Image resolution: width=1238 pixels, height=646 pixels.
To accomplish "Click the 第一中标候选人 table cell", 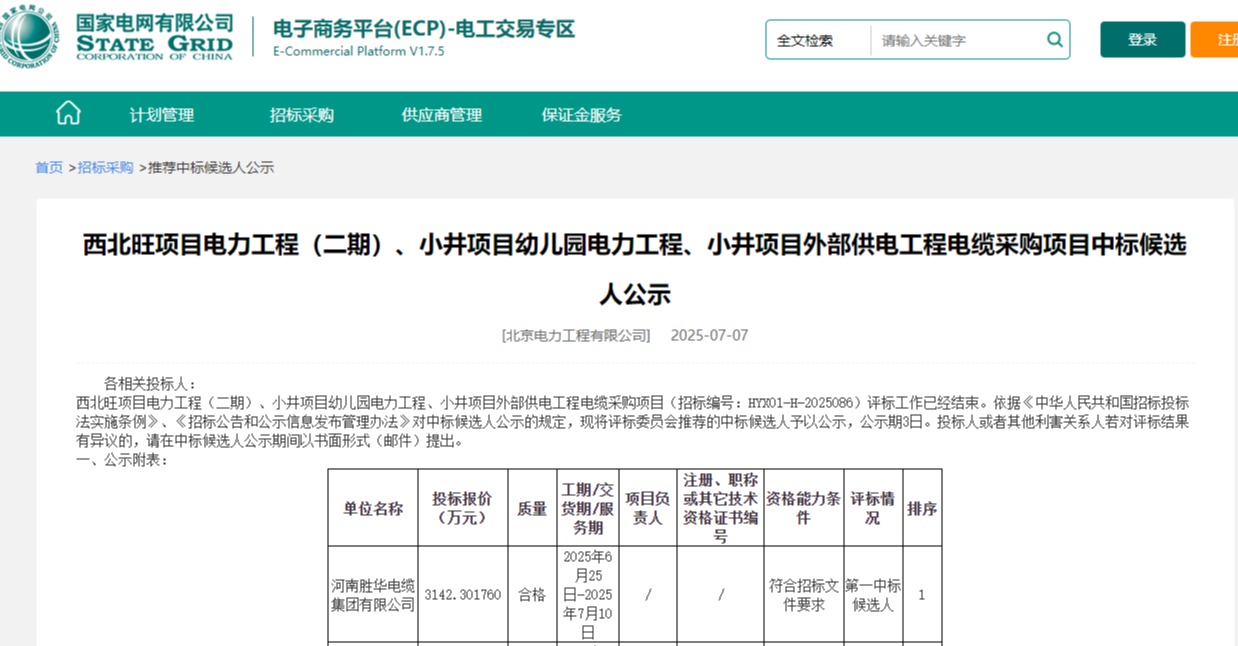I will 872,594.
